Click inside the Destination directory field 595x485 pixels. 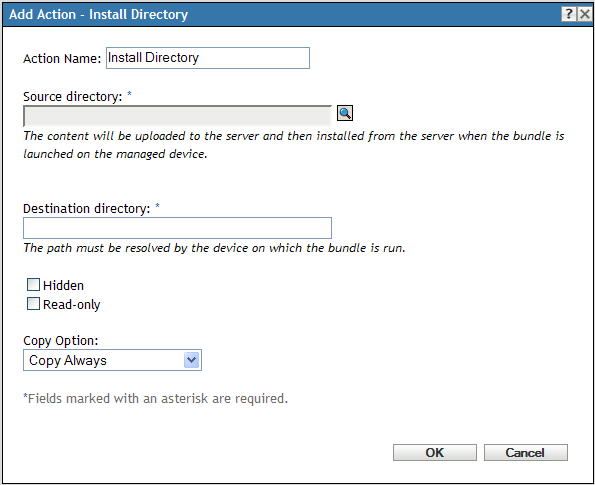(177, 228)
